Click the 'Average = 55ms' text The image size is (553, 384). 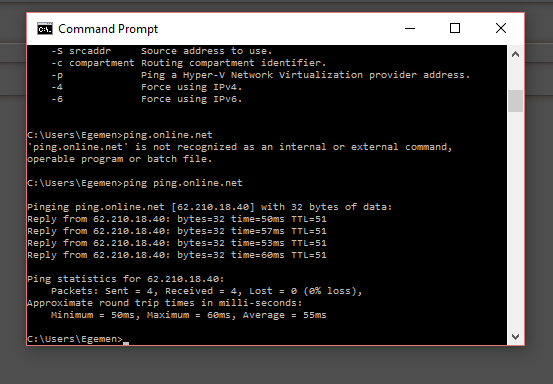pos(285,315)
